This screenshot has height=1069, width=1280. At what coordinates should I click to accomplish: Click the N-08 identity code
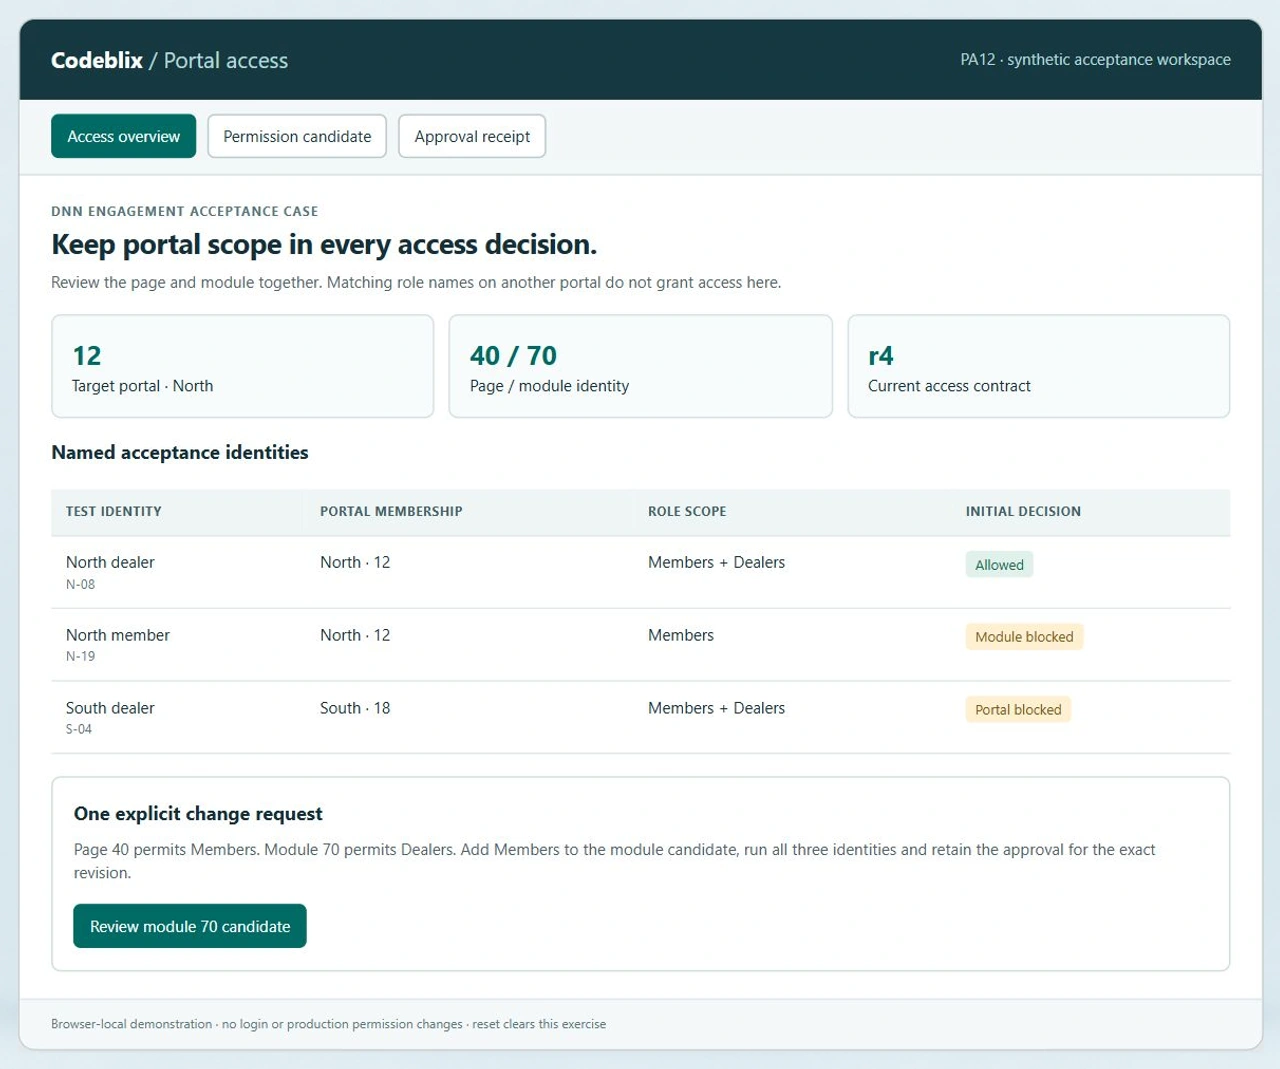click(x=80, y=584)
